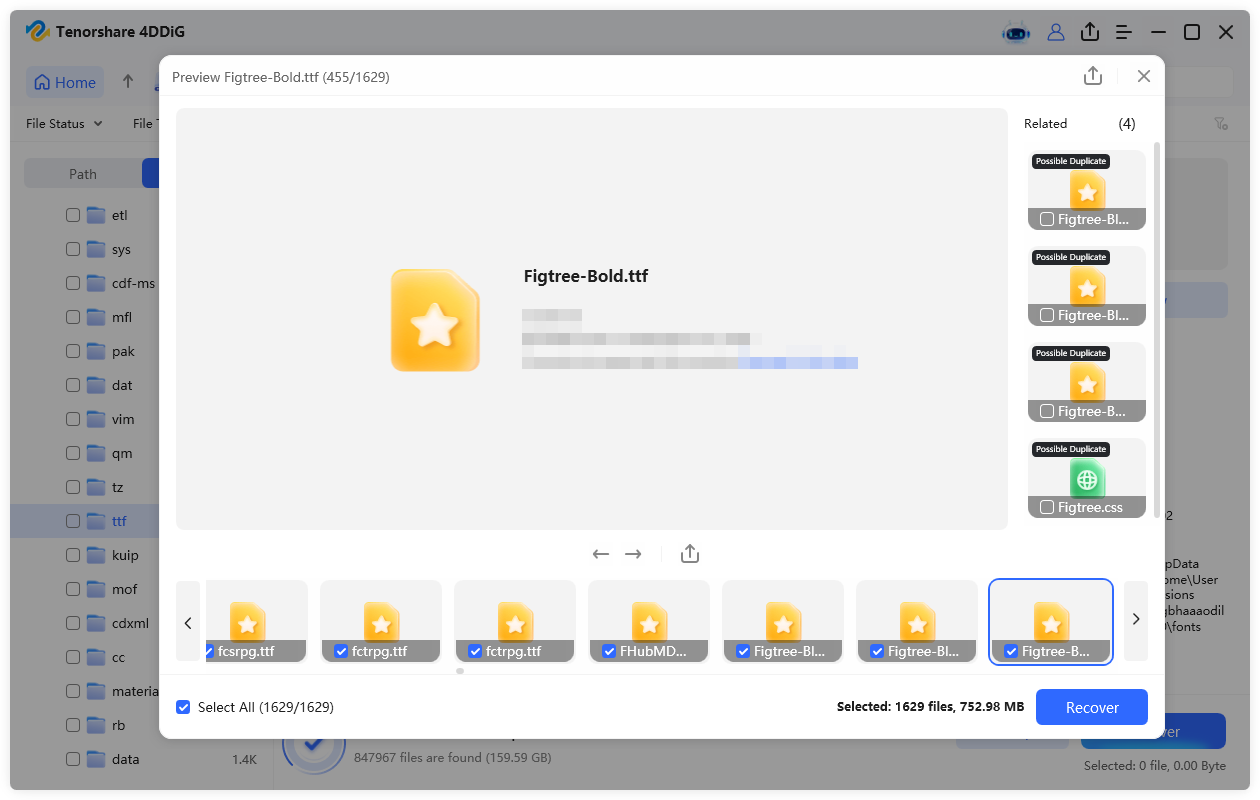Click the export icon in the preview header
The height and width of the screenshot is (800, 1260).
click(1093, 76)
